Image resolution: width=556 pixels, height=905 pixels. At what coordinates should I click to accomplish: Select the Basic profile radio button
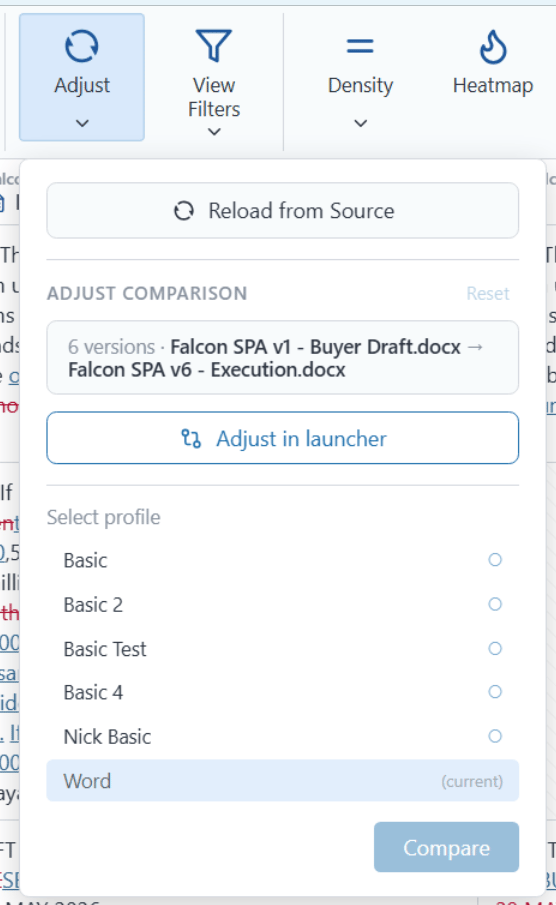click(495, 560)
